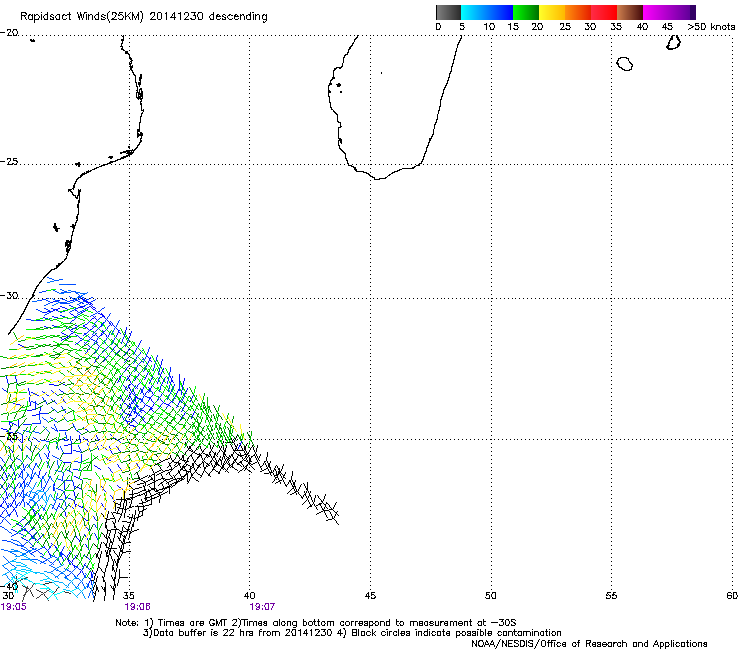The height and width of the screenshot is (650, 740).
Task: Click the purple 19:07 time label
Action: coord(262,607)
